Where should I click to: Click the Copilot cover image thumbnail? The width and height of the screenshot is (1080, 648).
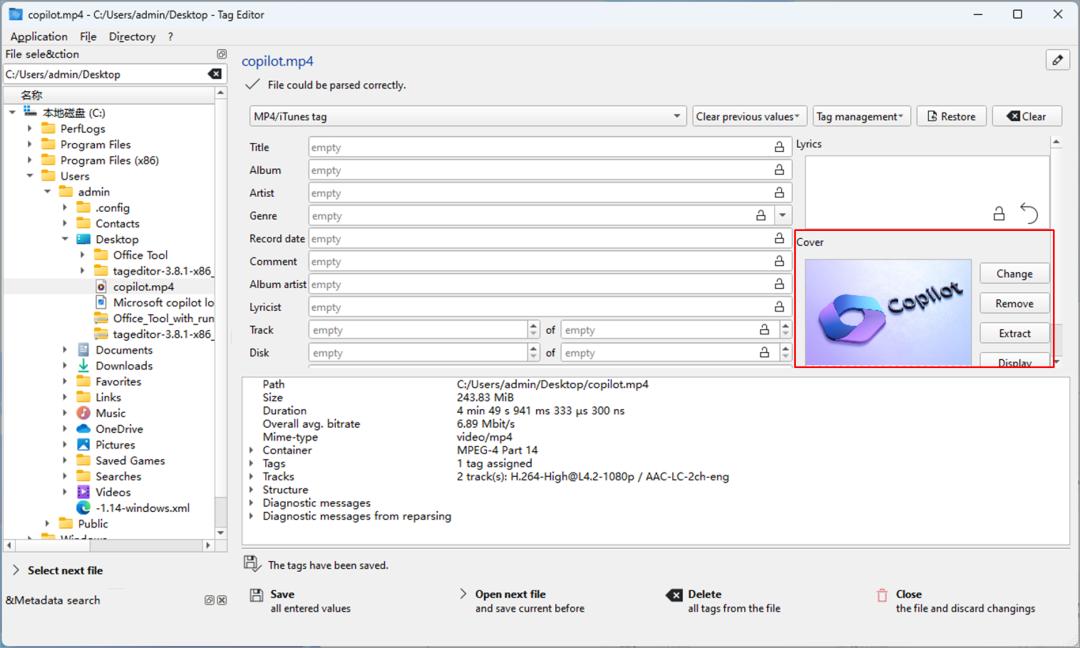887,312
